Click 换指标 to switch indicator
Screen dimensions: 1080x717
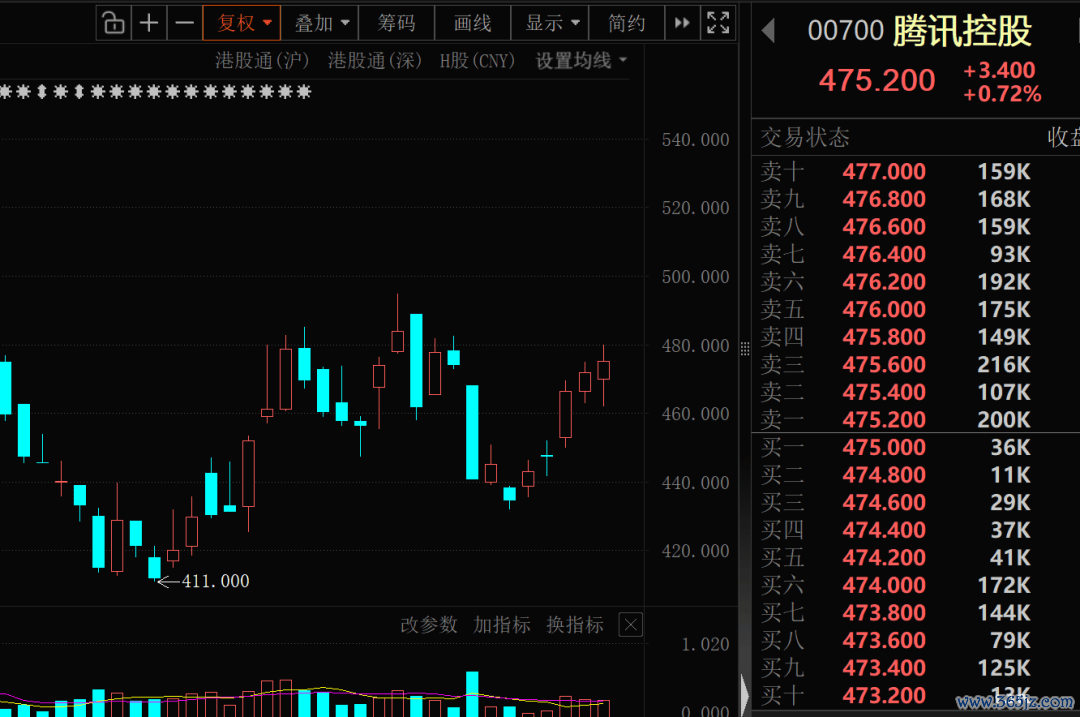click(574, 625)
